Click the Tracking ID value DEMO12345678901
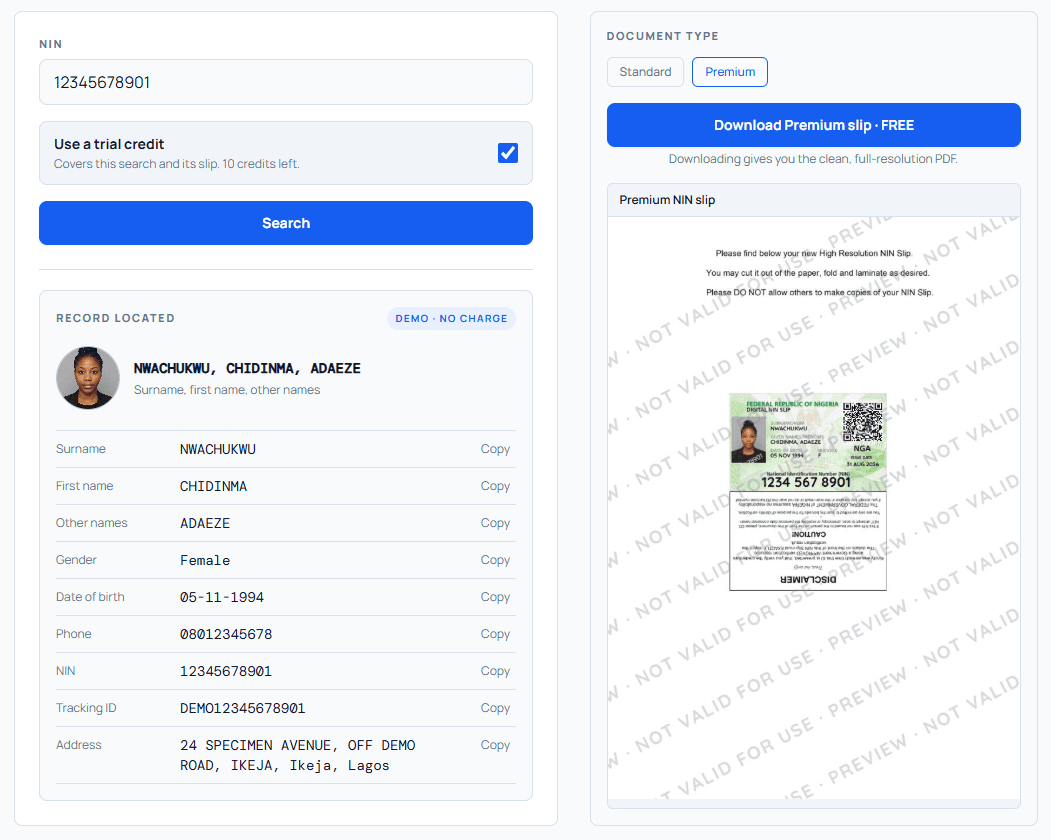This screenshot has width=1051, height=840. [x=243, y=708]
